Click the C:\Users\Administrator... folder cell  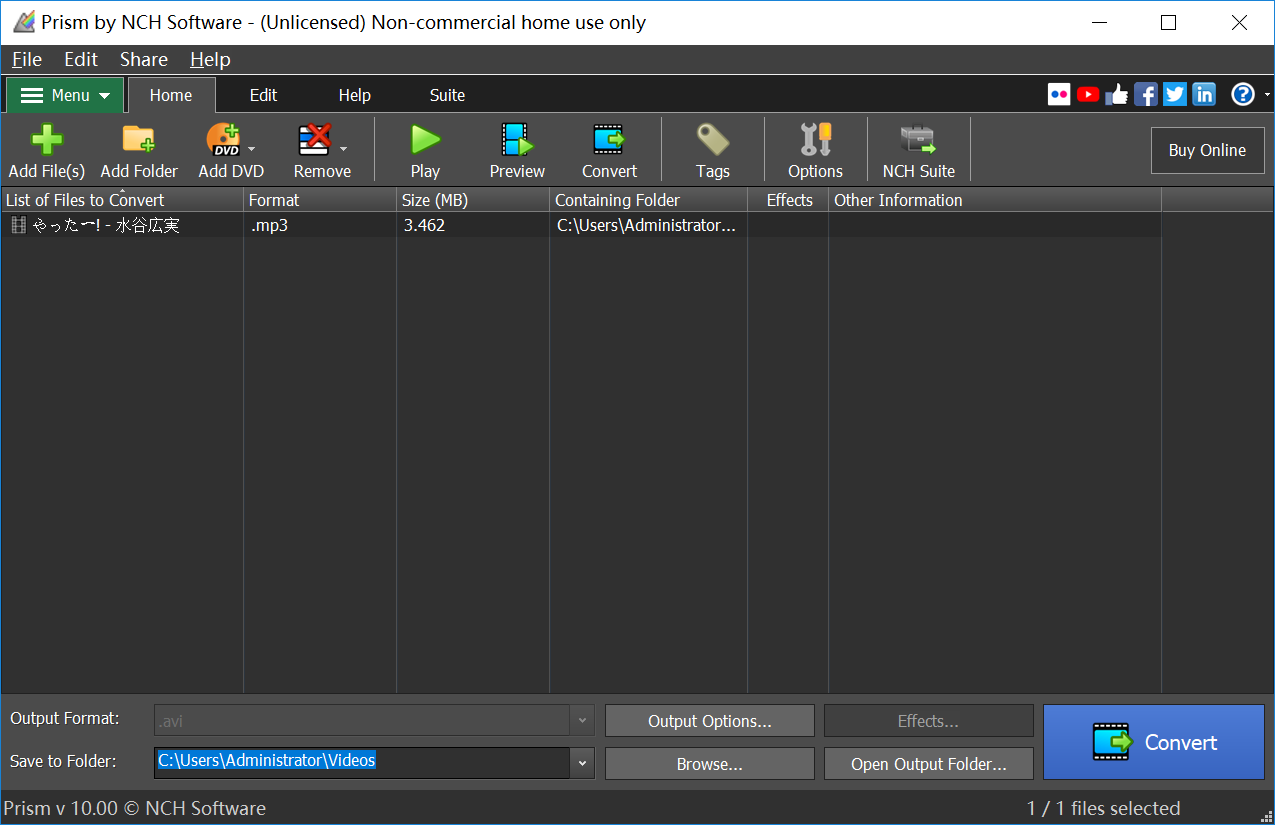pos(646,225)
